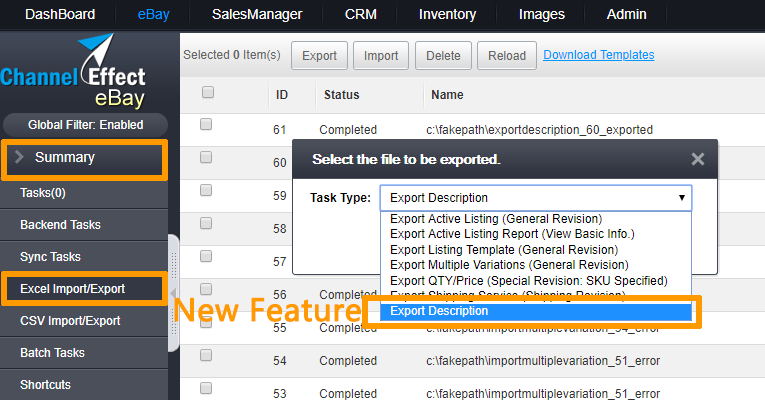765x400 pixels.
Task: Click importmultiplevariation_51_error in row 53
Action: (x=543, y=393)
